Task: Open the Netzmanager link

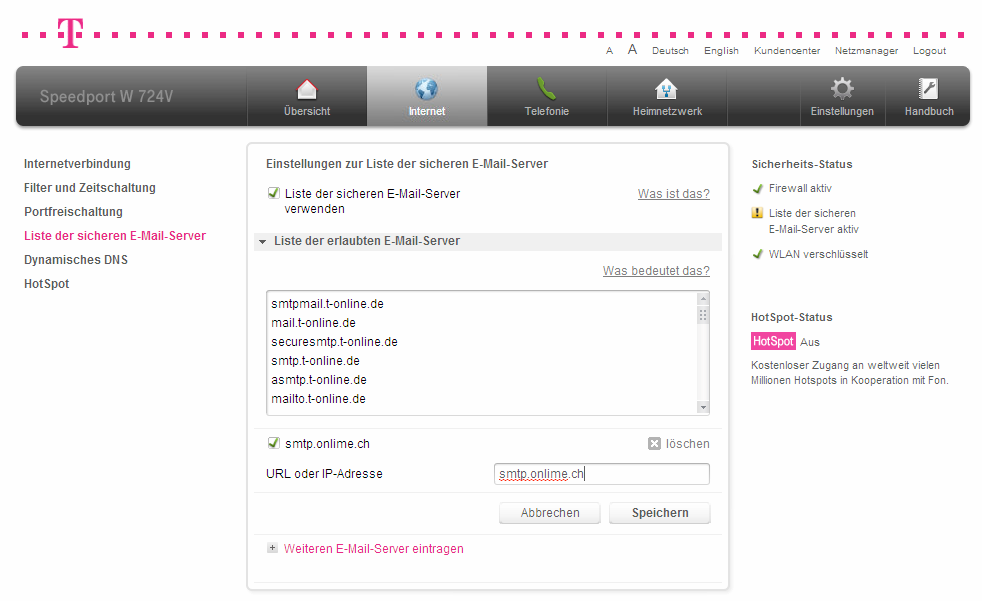Action: click(866, 51)
